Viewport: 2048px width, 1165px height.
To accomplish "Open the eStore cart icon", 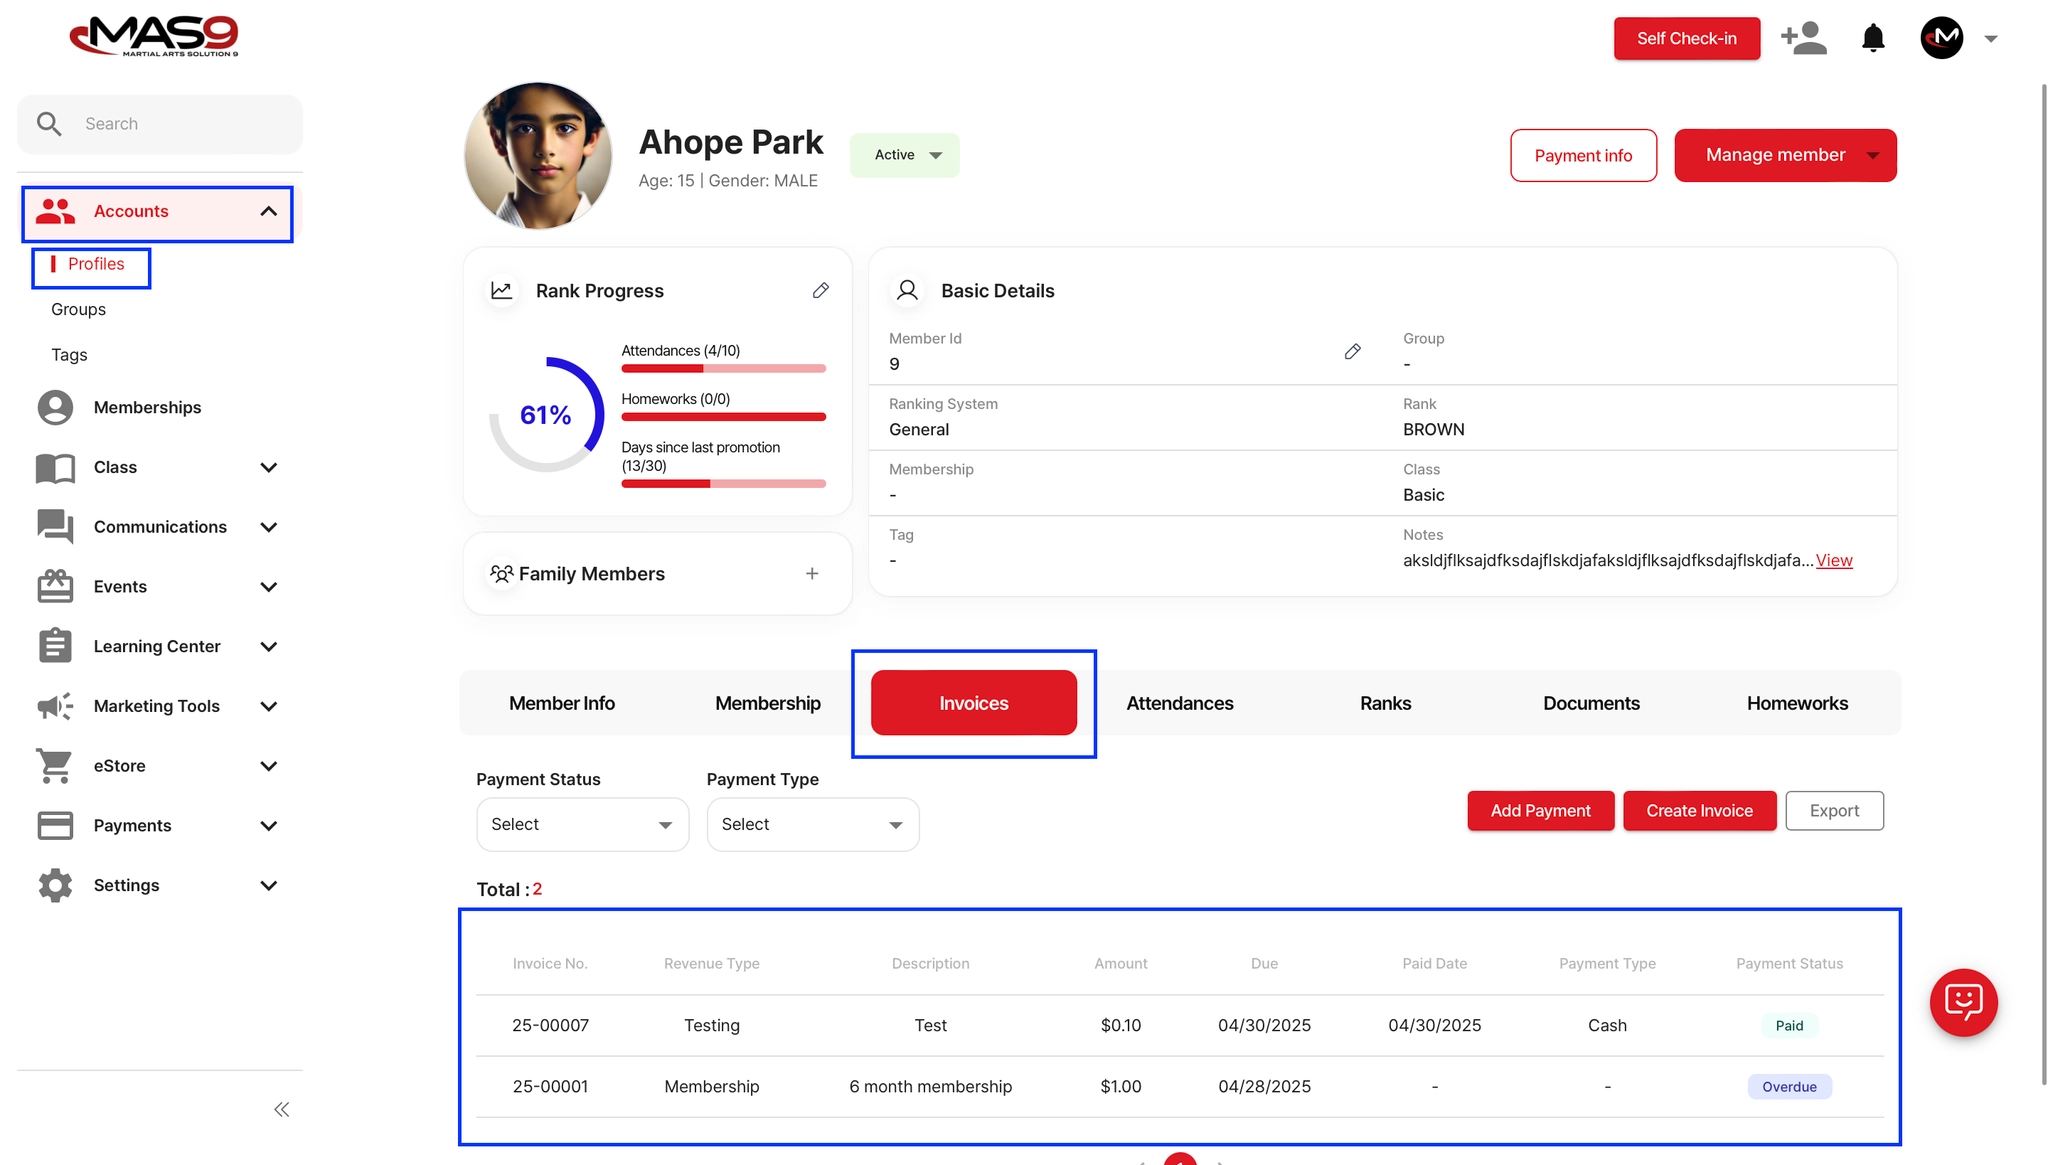I will pos(55,766).
